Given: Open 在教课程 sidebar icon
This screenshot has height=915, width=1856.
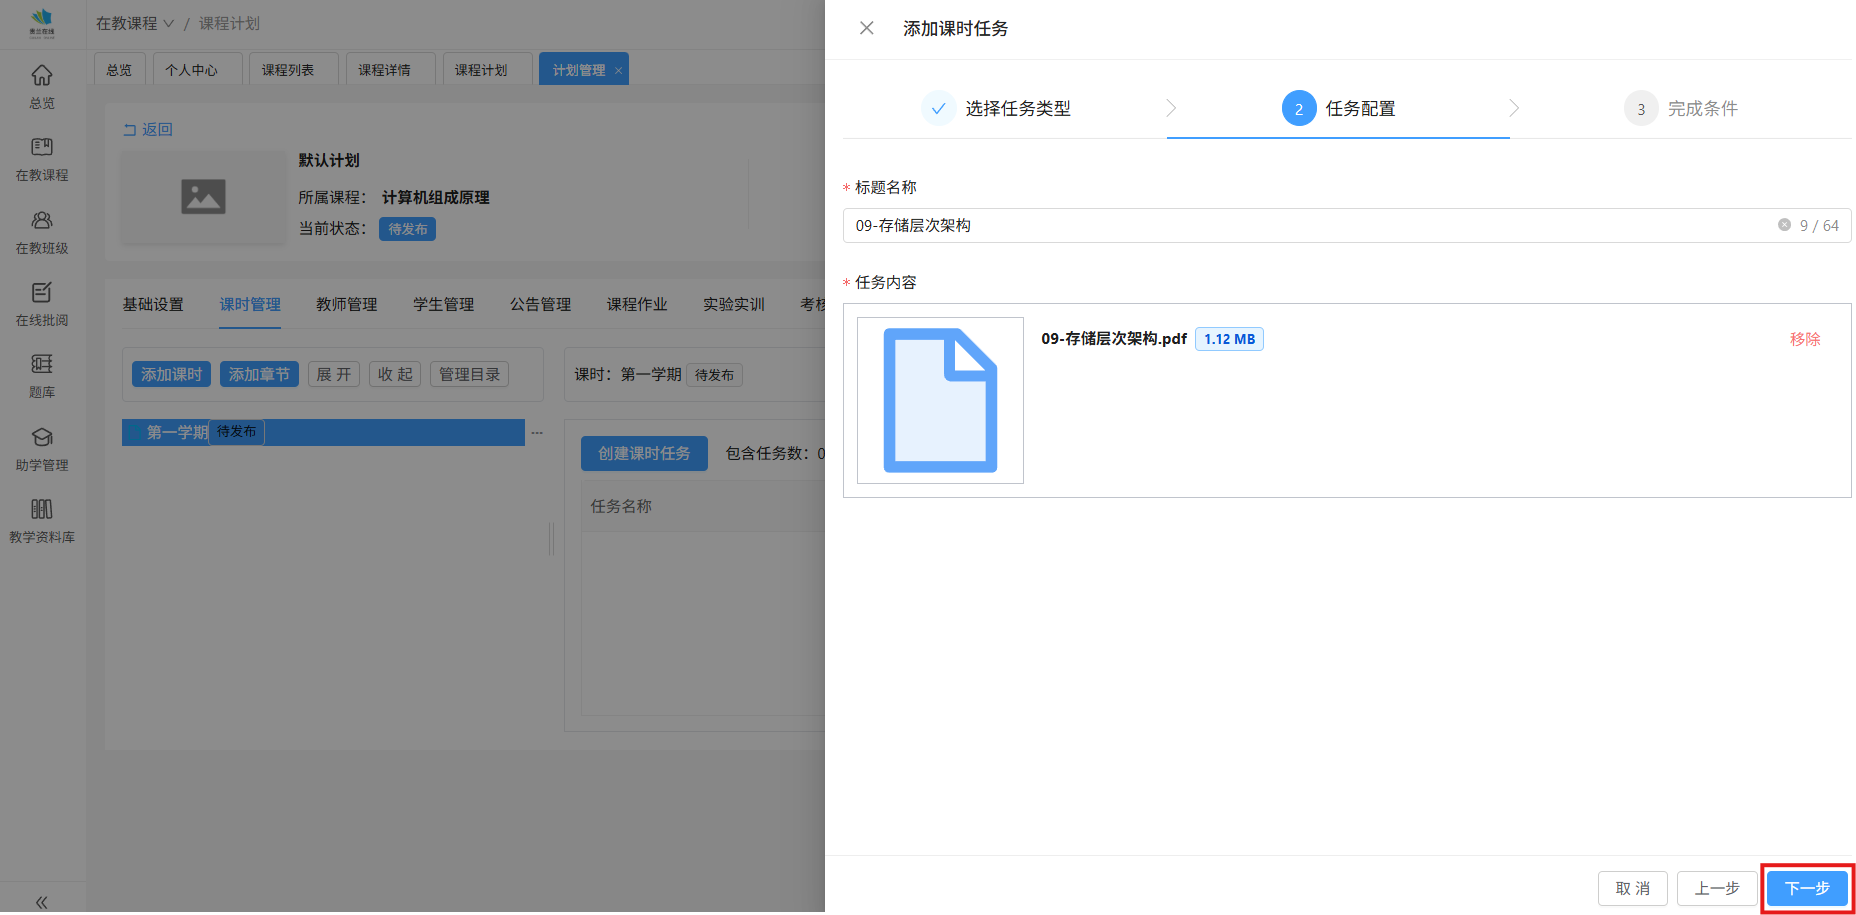Looking at the screenshot, I should click(42, 148).
